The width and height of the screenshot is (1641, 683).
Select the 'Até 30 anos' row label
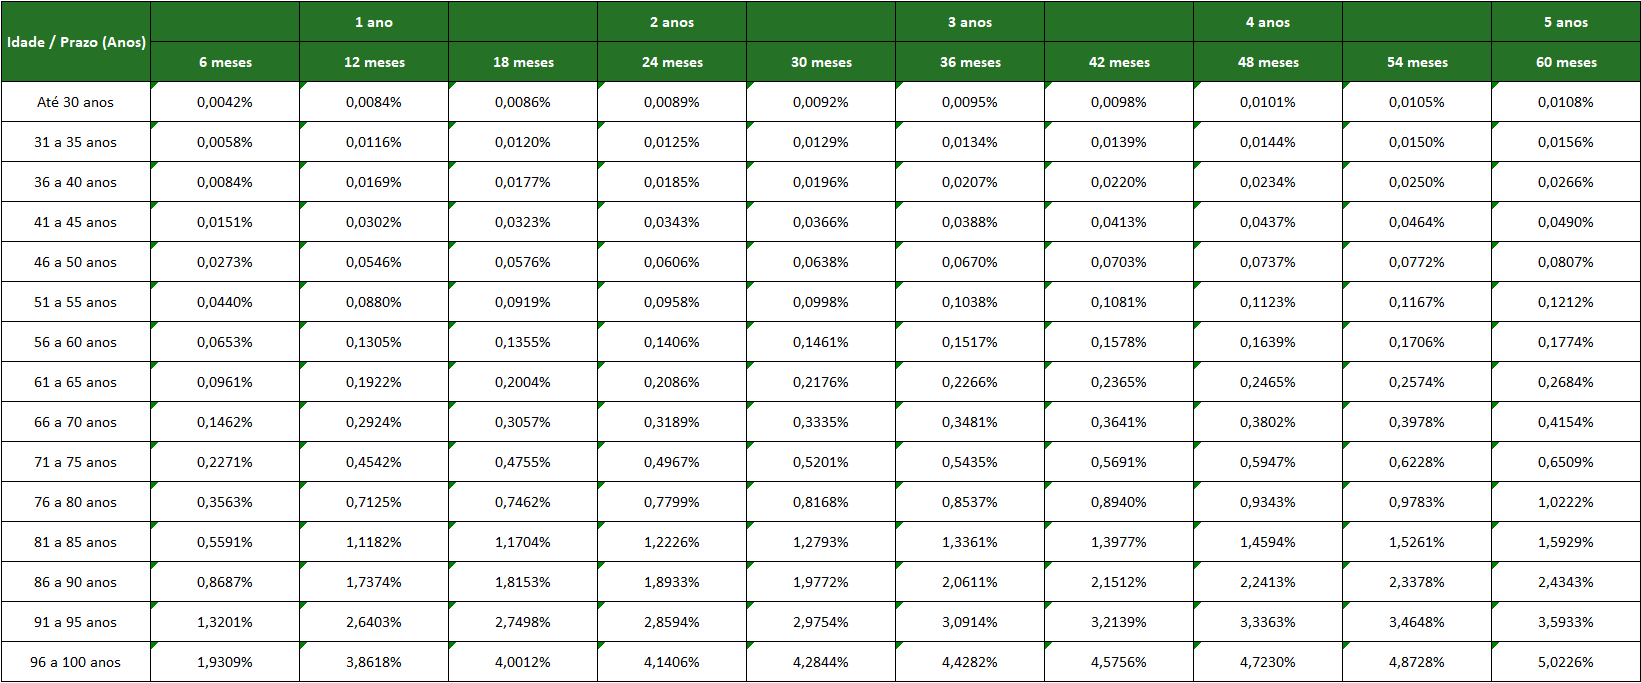point(76,102)
